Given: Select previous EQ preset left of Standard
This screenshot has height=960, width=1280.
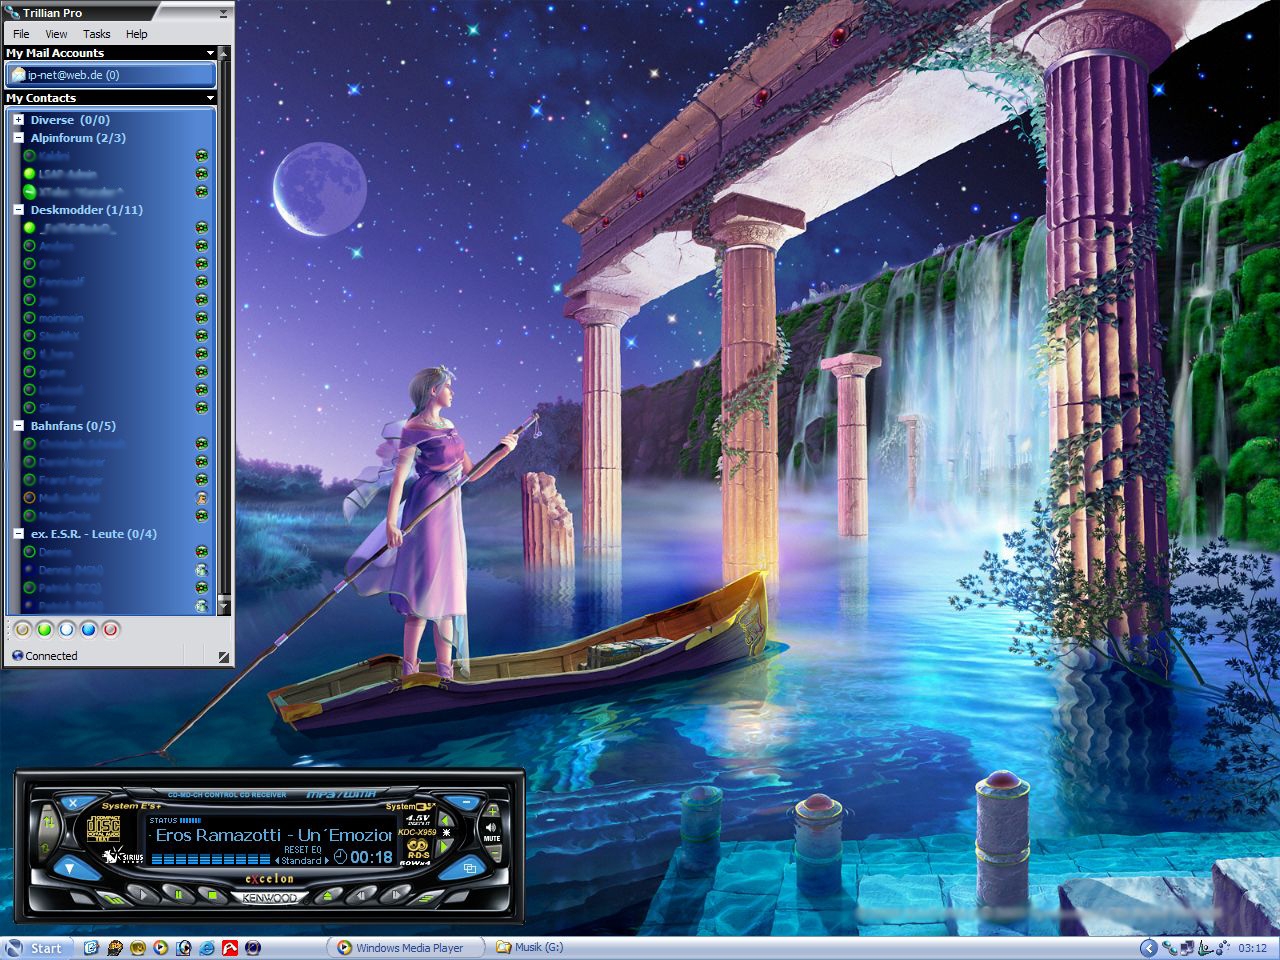Looking at the screenshot, I should [x=277, y=860].
